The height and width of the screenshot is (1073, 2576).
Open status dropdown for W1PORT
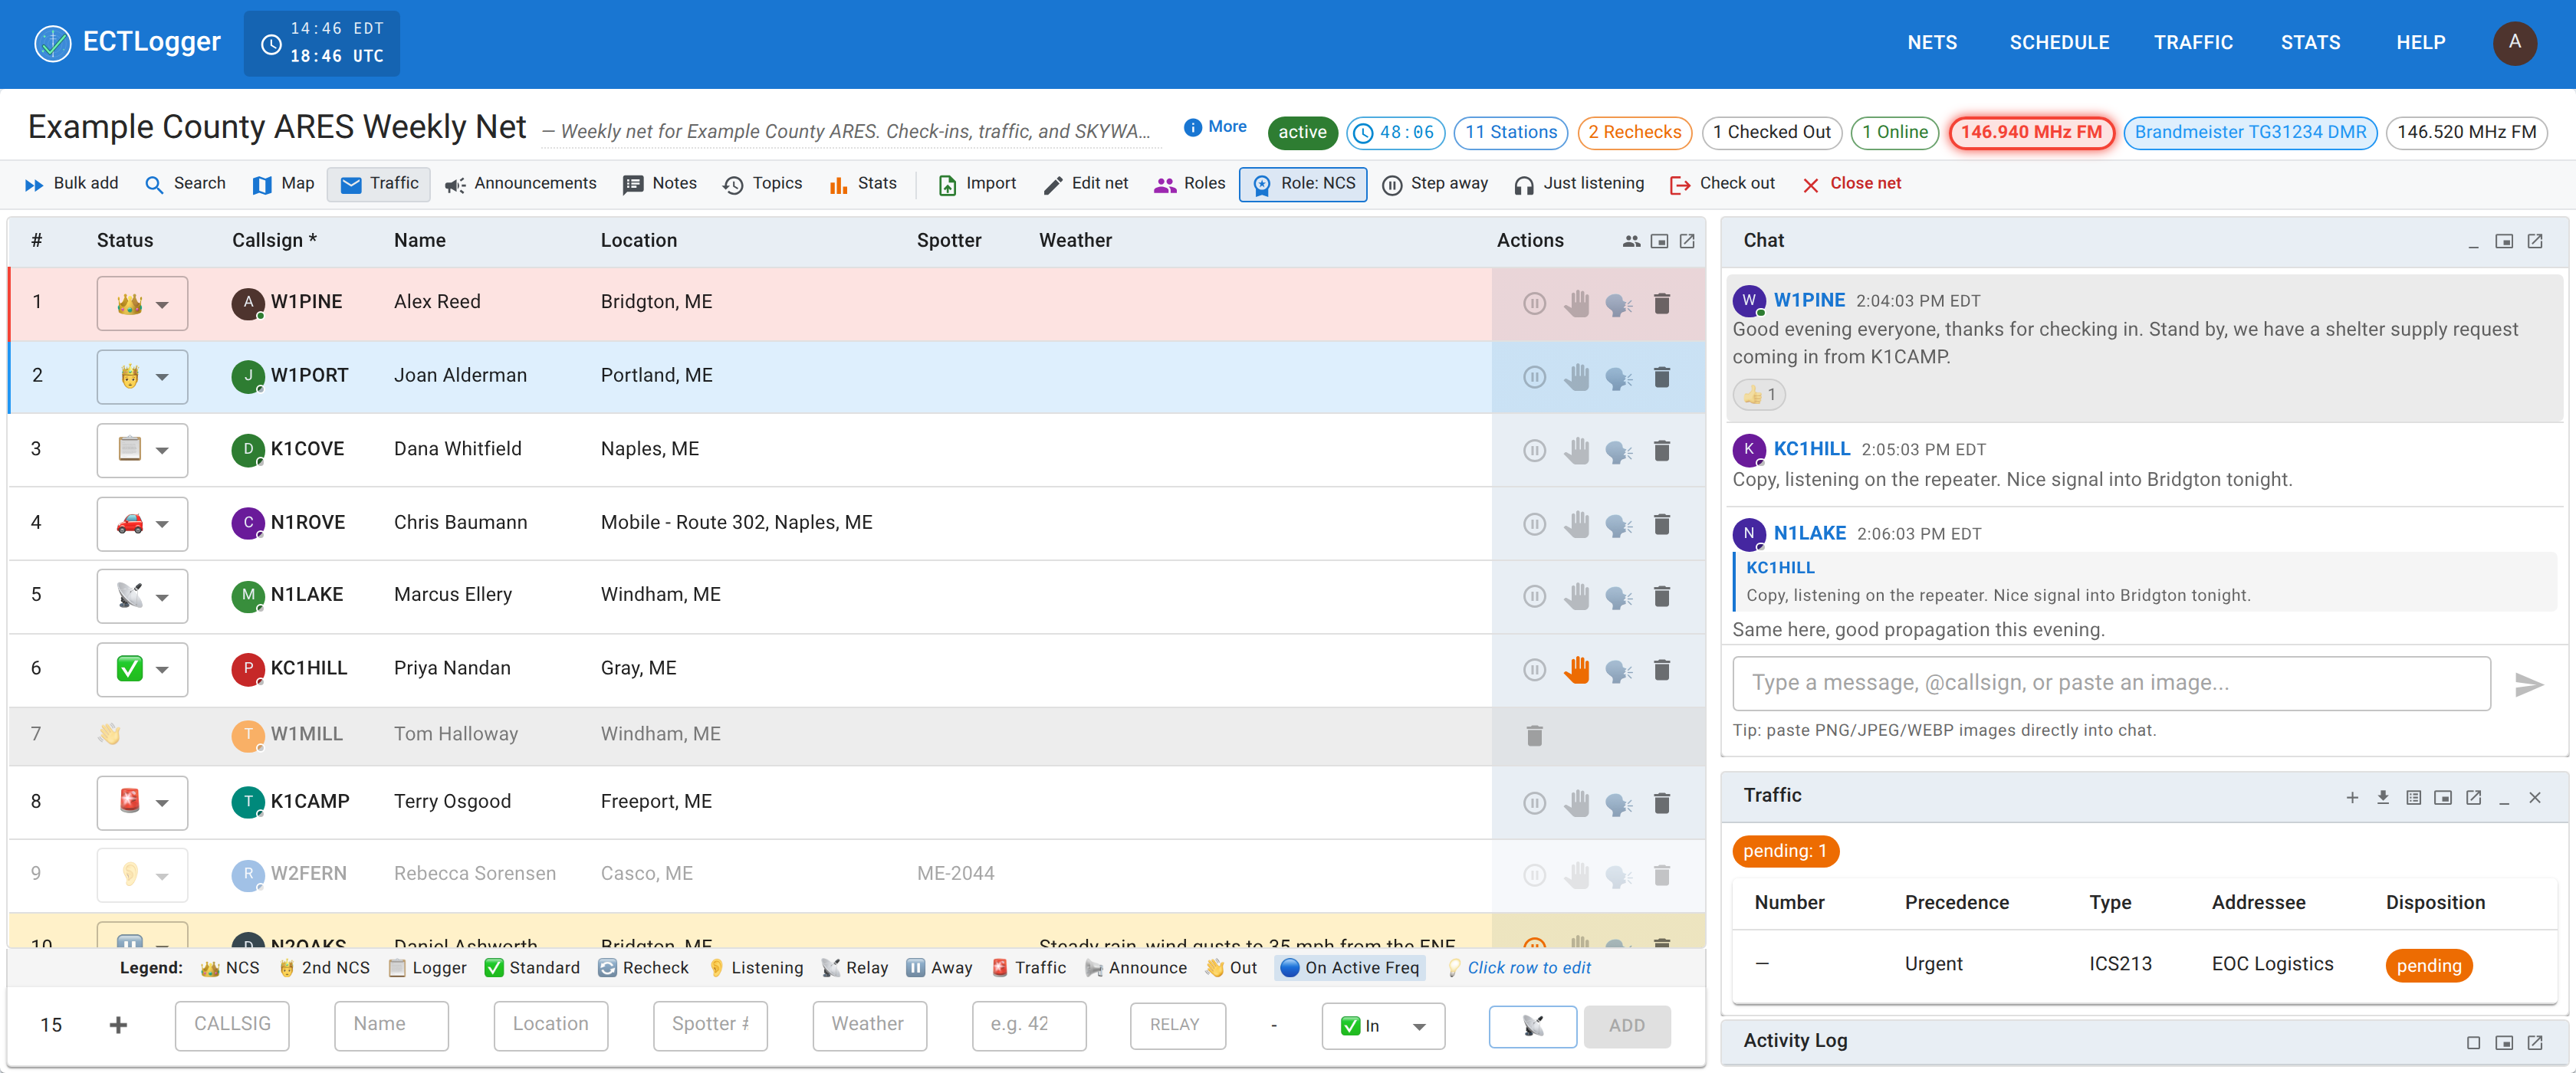pyautogui.click(x=142, y=377)
